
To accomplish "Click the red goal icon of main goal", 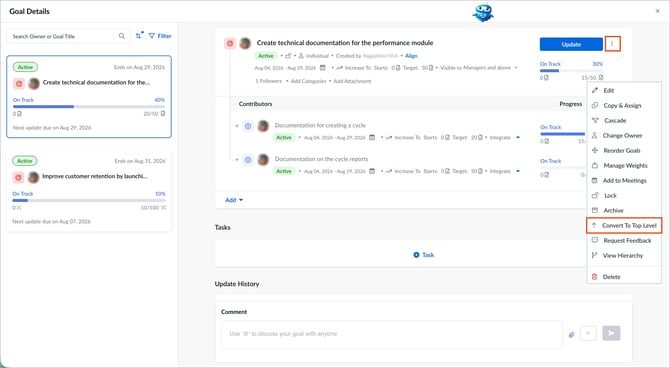I will [x=230, y=43].
